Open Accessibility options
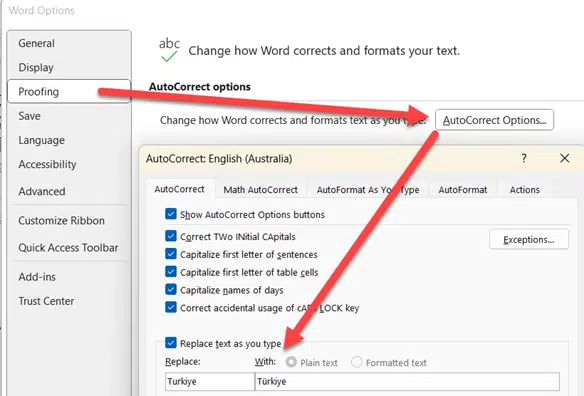Viewport: 584px width, 396px height. (x=47, y=164)
